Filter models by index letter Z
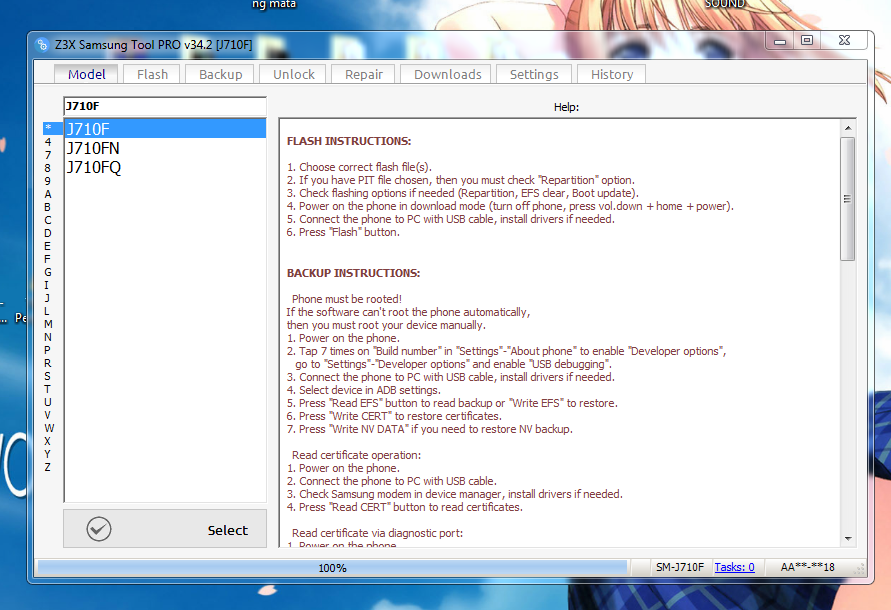This screenshot has width=891, height=610. pos(48,467)
